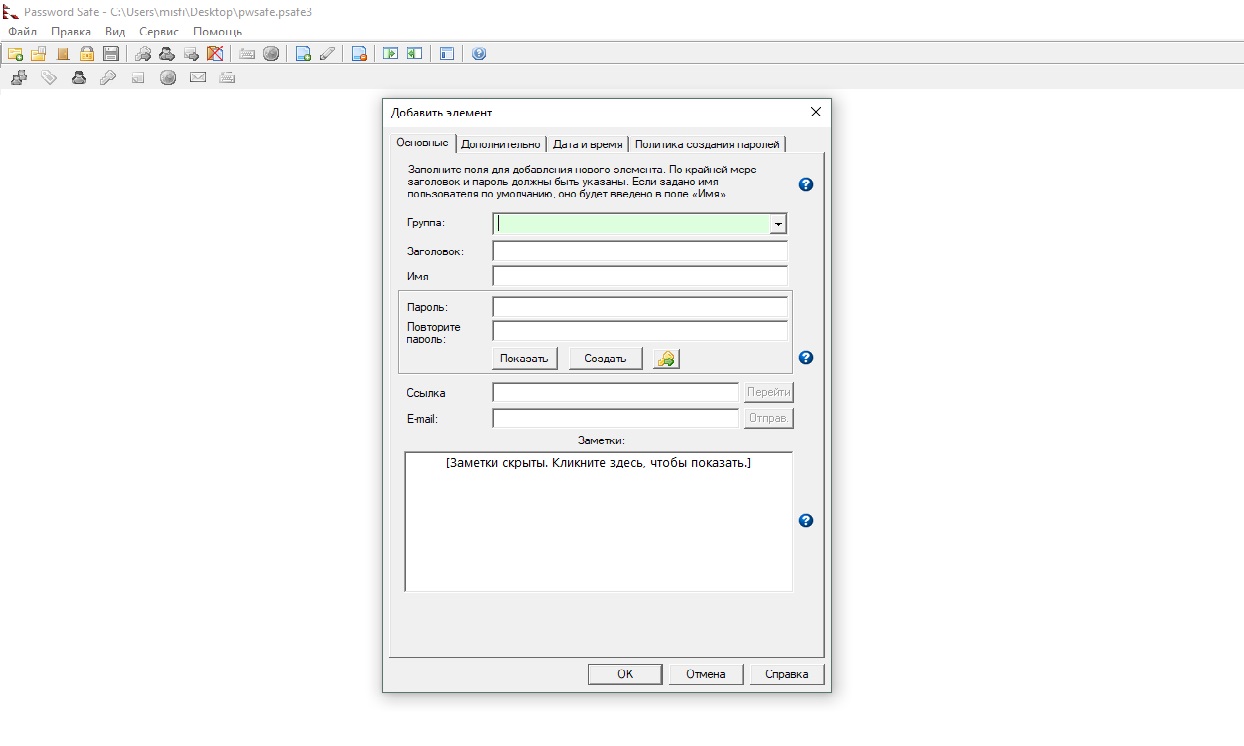Click into the Имя input field
The height and width of the screenshot is (746, 1244).
pos(640,276)
